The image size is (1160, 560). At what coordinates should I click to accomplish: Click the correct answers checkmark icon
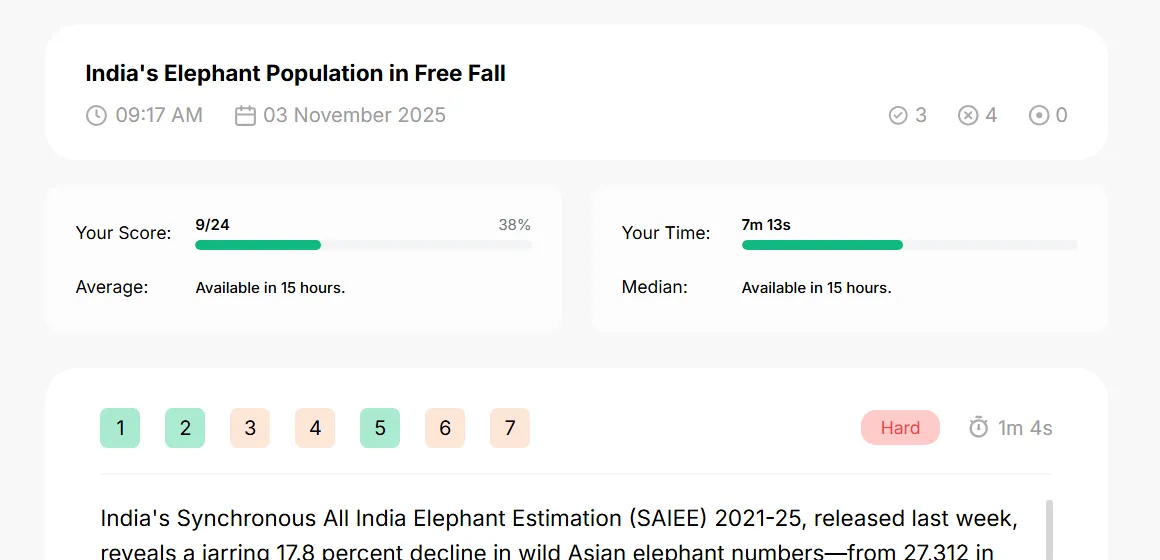point(898,115)
